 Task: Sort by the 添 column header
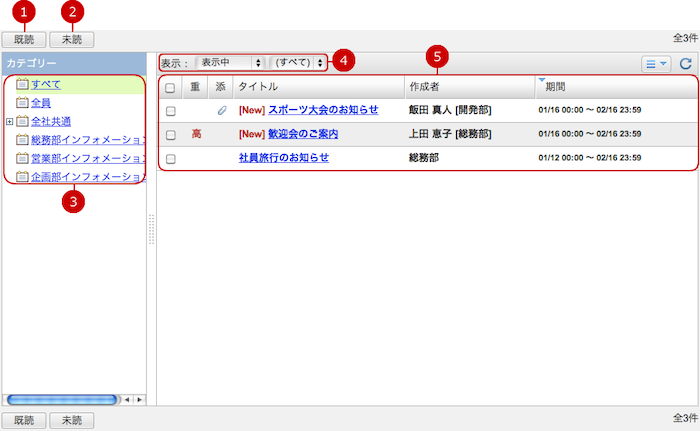pyautogui.click(x=221, y=87)
